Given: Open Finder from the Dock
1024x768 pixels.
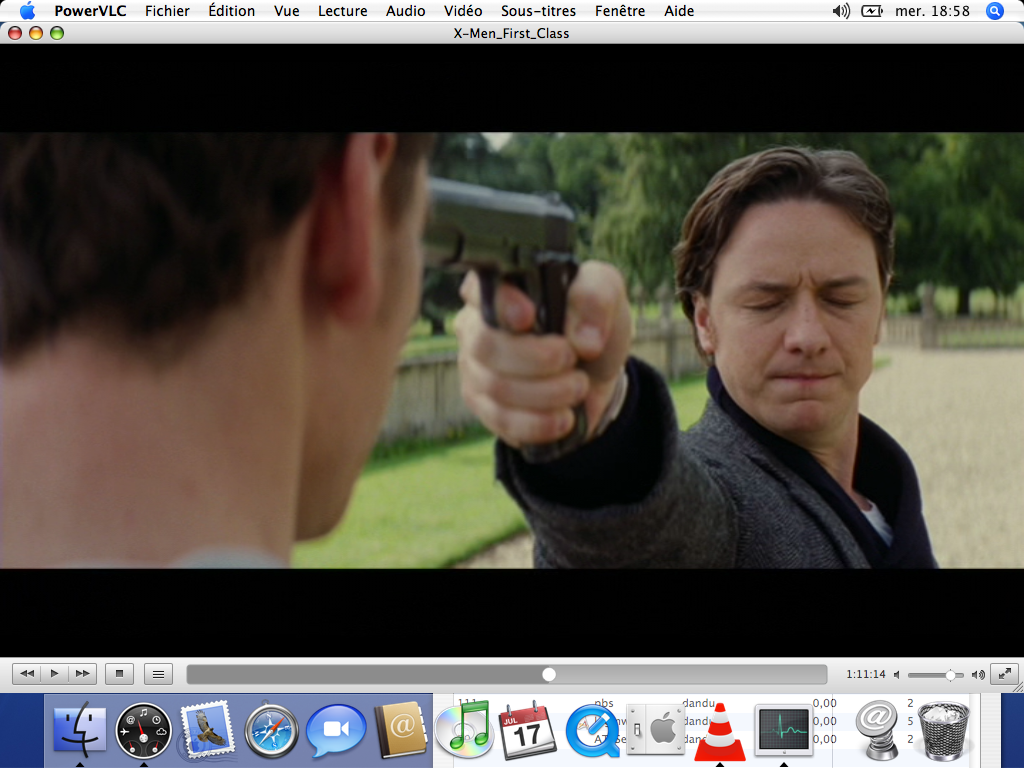Looking at the screenshot, I should pos(80,728).
